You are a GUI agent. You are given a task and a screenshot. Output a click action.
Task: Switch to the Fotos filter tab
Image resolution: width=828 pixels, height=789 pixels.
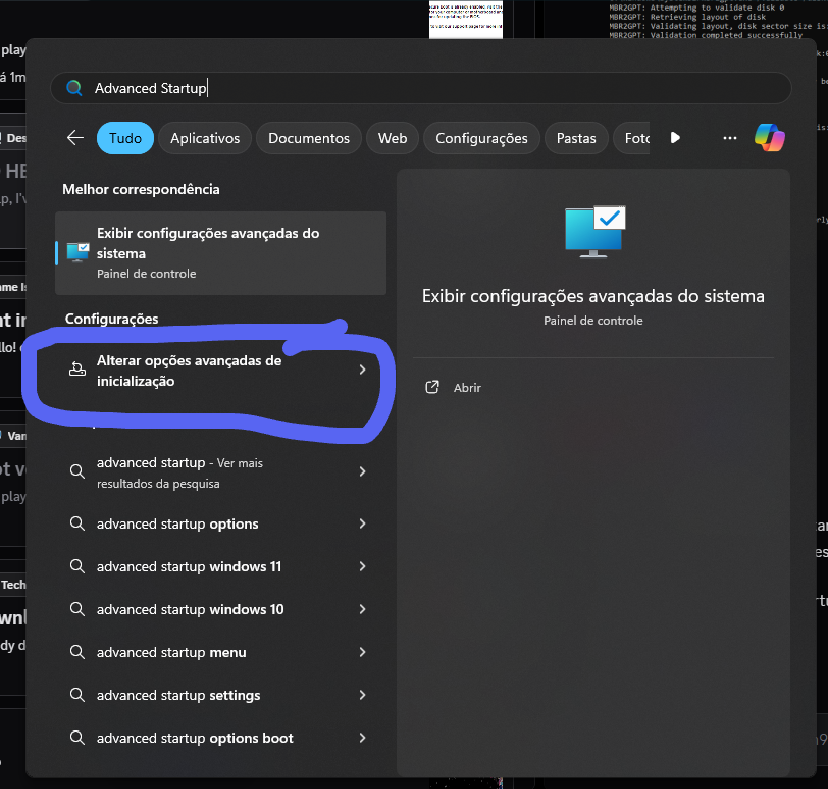pyautogui.click(x=632, y=138)
